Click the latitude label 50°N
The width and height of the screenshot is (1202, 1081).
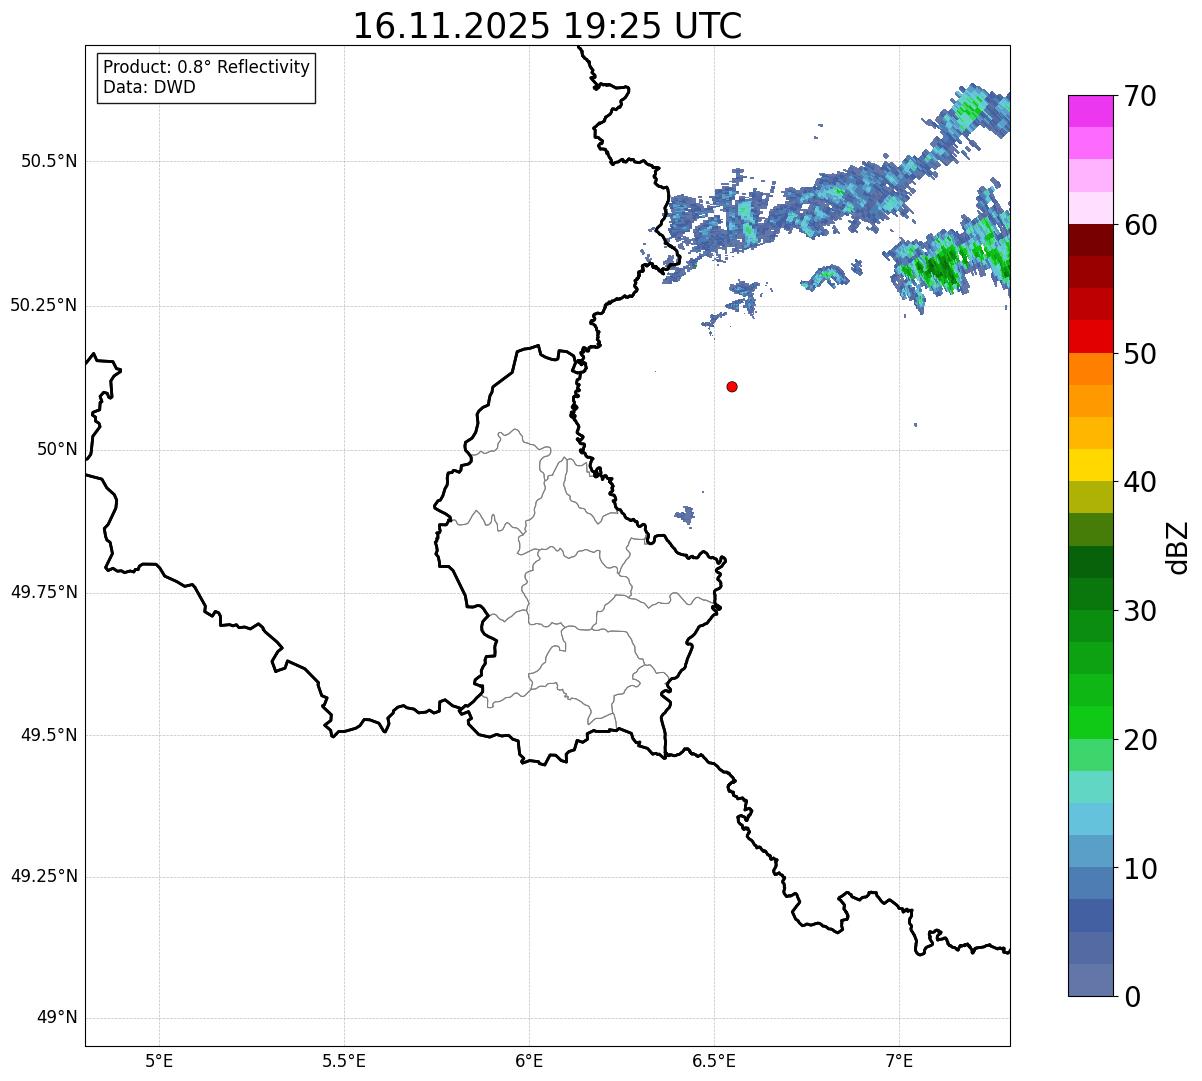pos(57,449)
